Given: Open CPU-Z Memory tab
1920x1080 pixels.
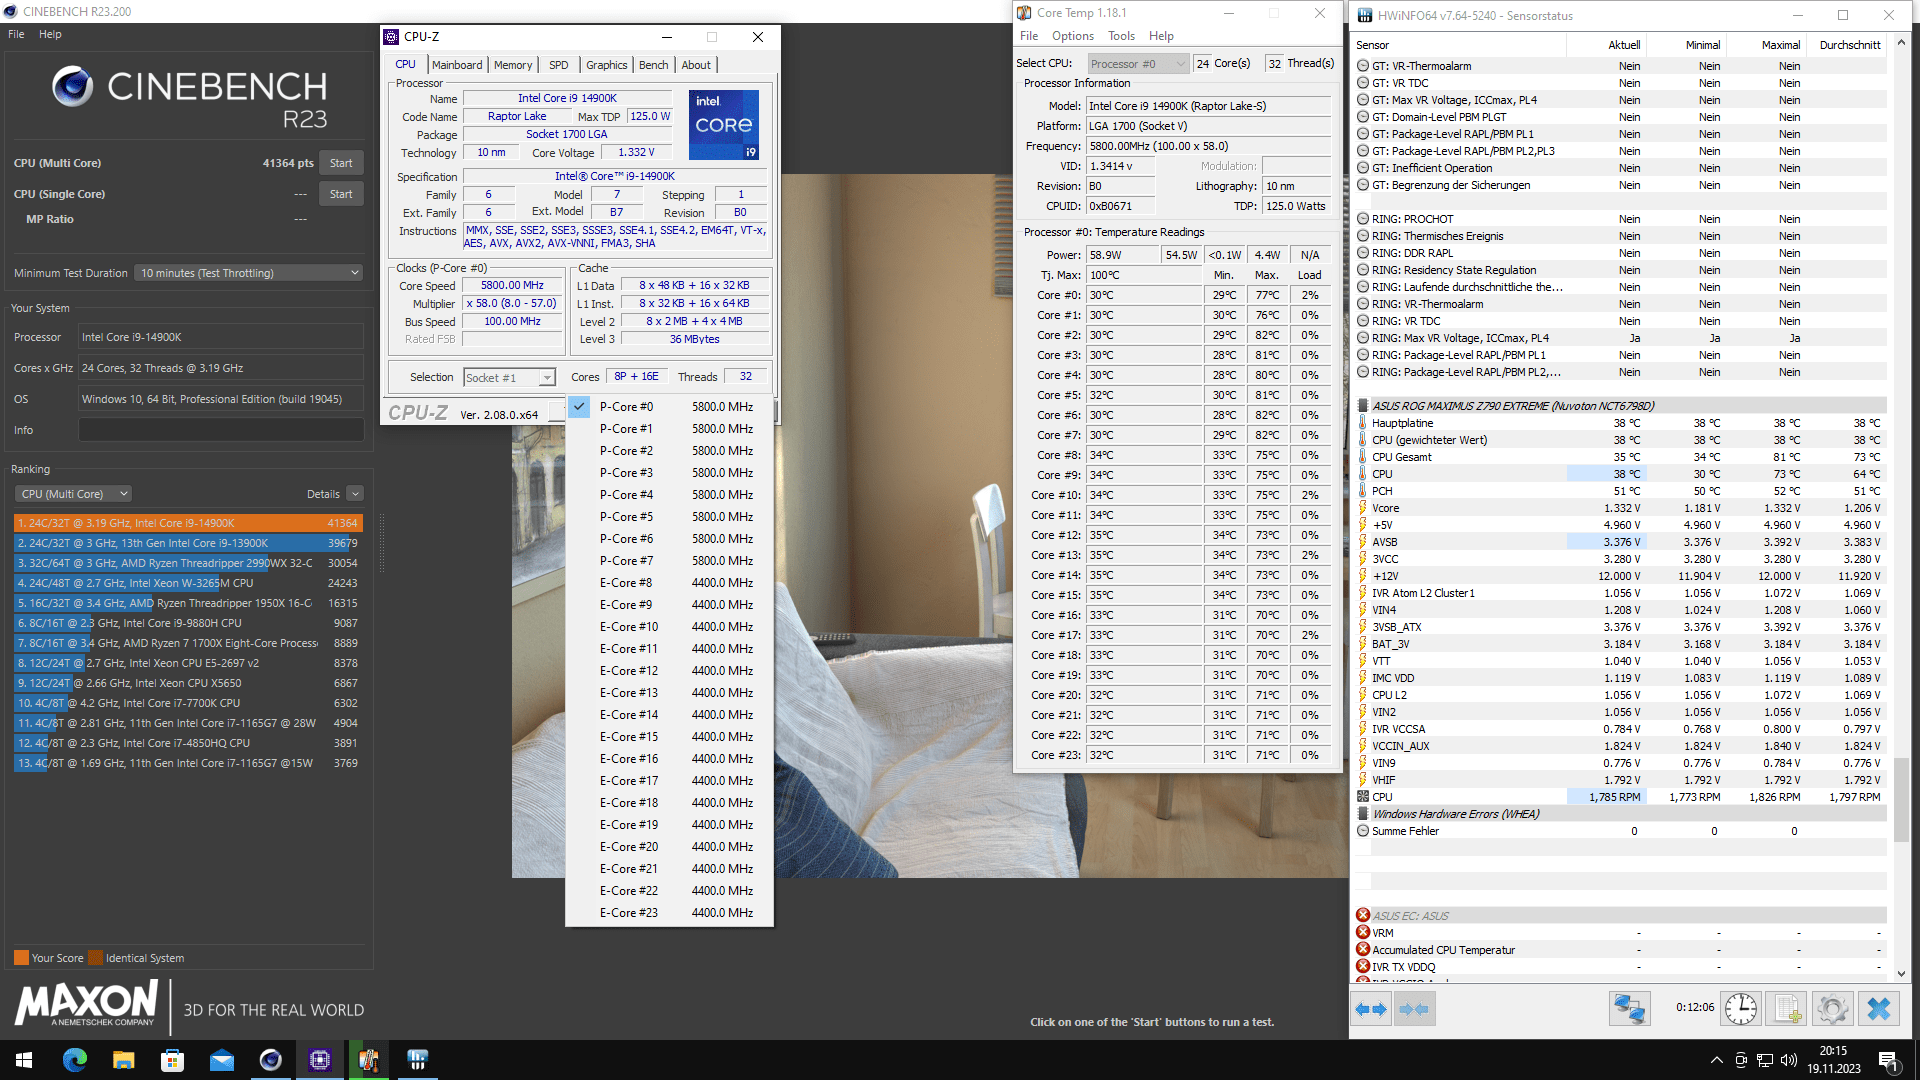Looking at the screenshot, I should coord(513,65).
